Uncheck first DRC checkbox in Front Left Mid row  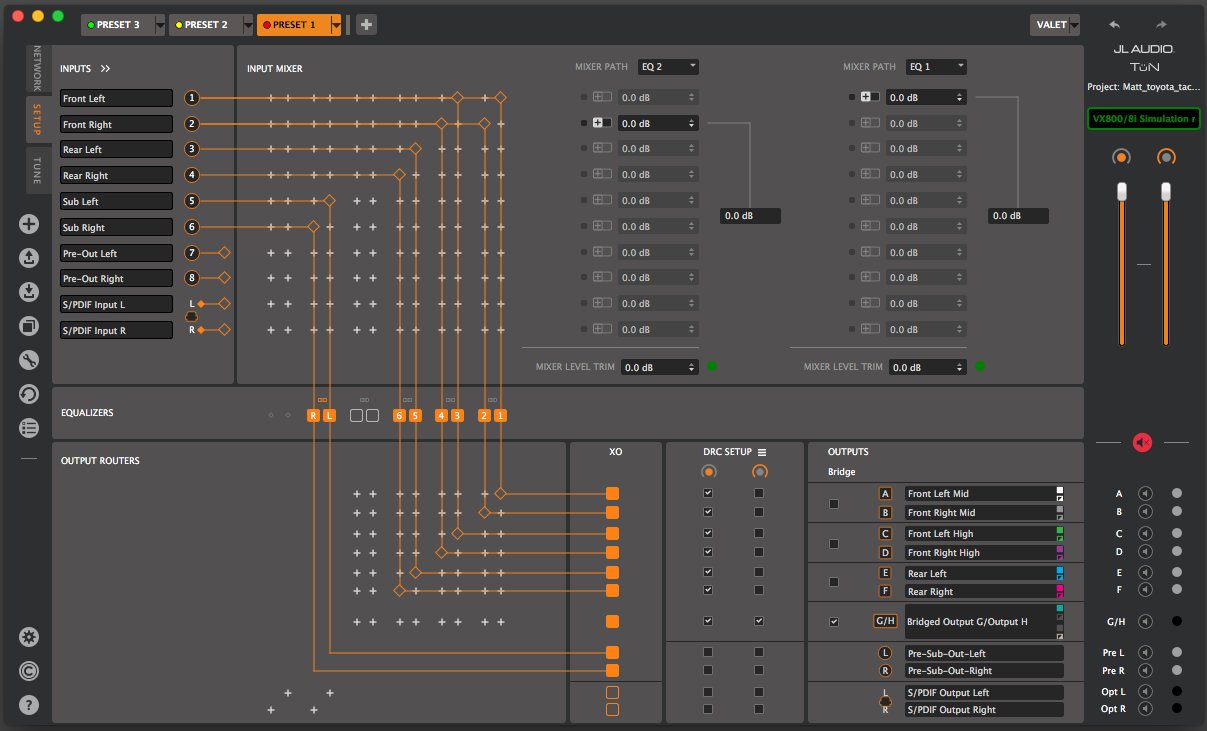(x=708, y=493)
